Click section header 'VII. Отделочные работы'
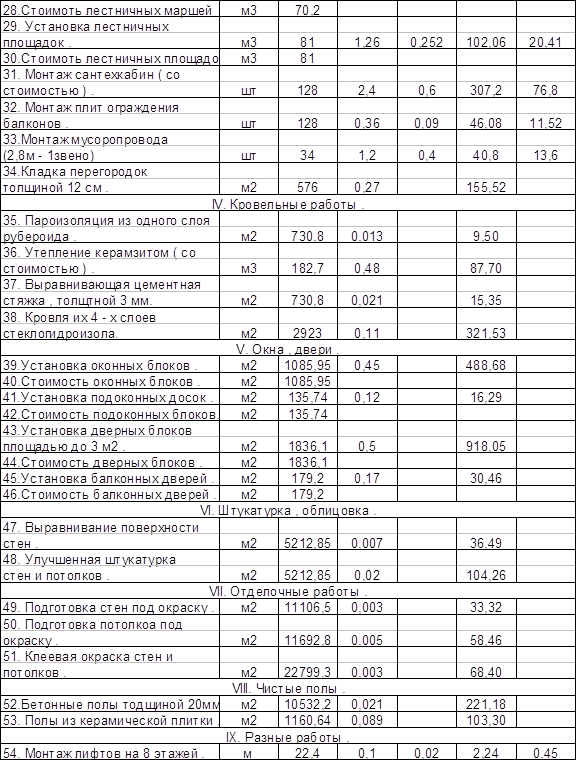576x760 pixels. (288, 591)
